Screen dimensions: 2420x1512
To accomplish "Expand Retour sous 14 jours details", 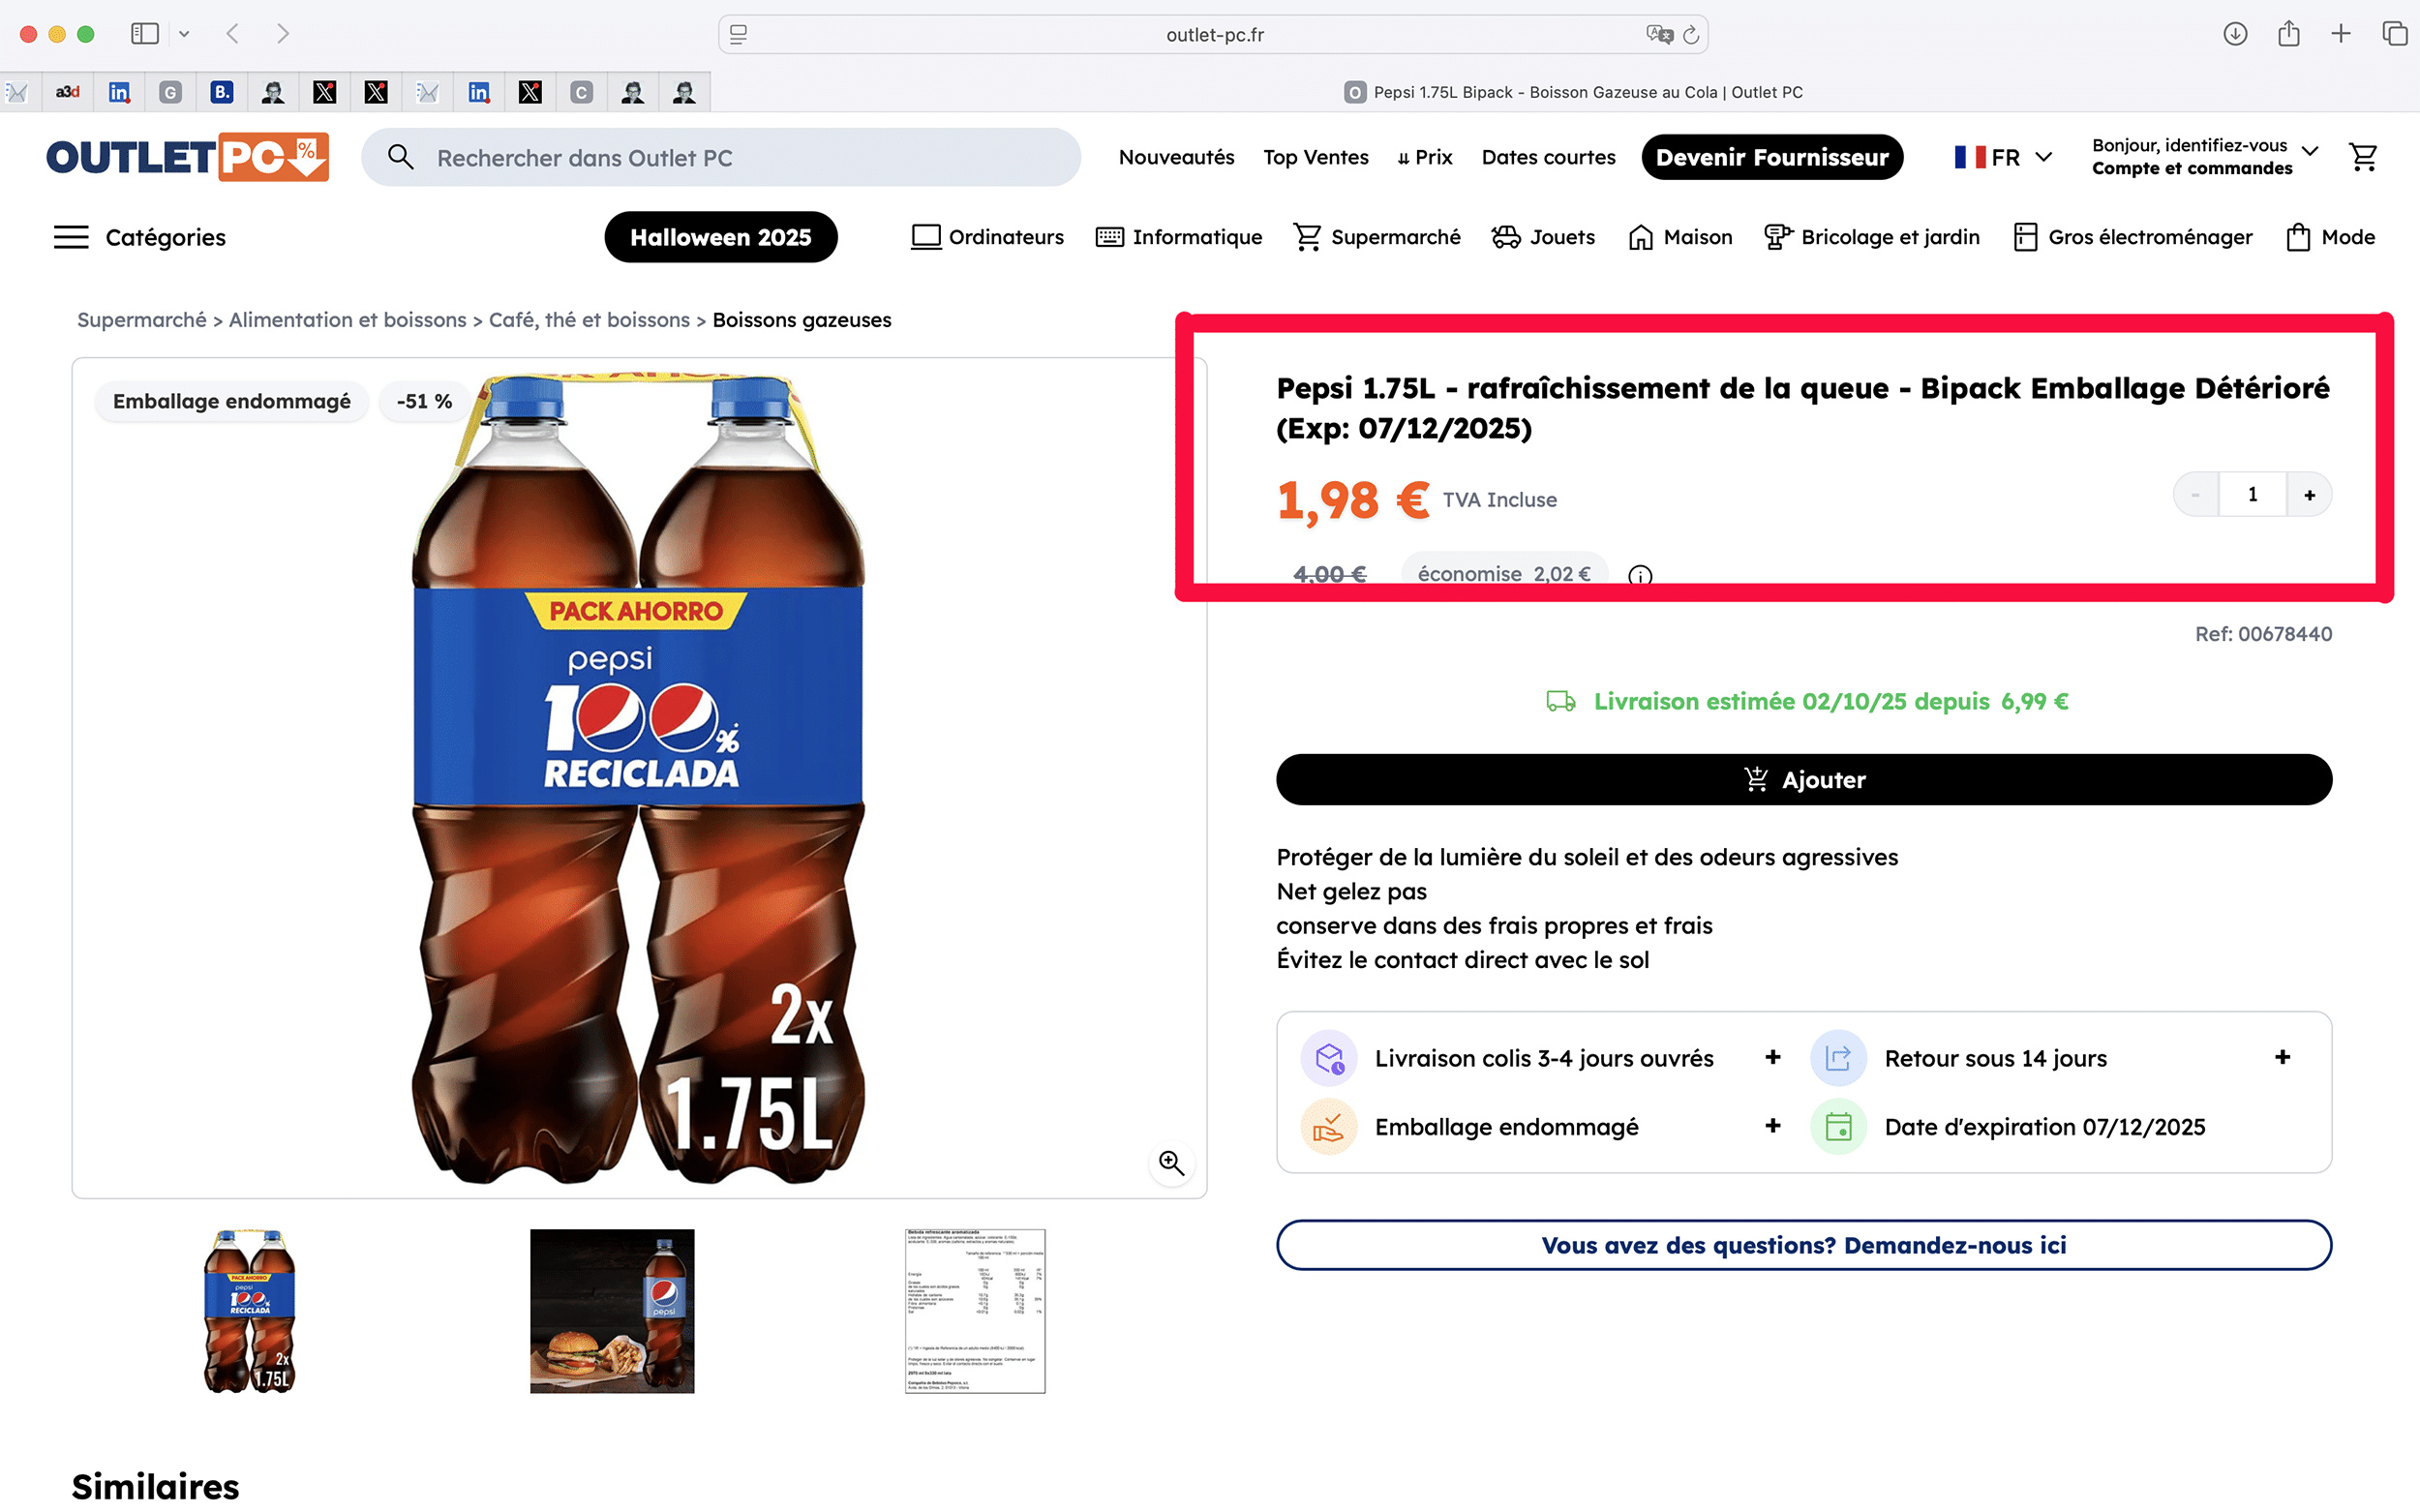I will pos(2282,1058).
